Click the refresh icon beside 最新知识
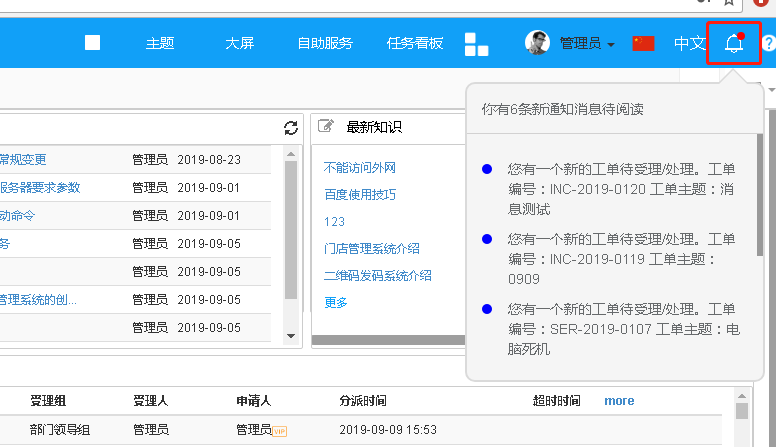 291,128
